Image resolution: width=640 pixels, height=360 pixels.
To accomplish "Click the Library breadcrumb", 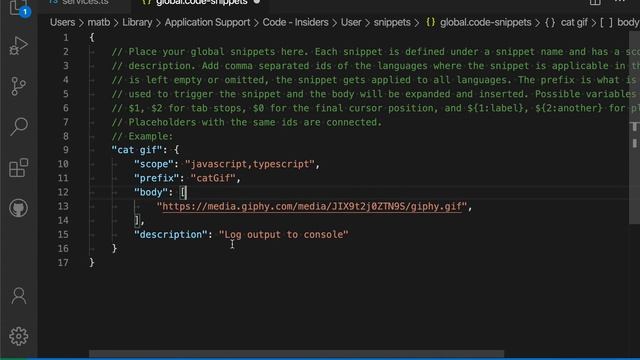I will (x=137, y=22).
